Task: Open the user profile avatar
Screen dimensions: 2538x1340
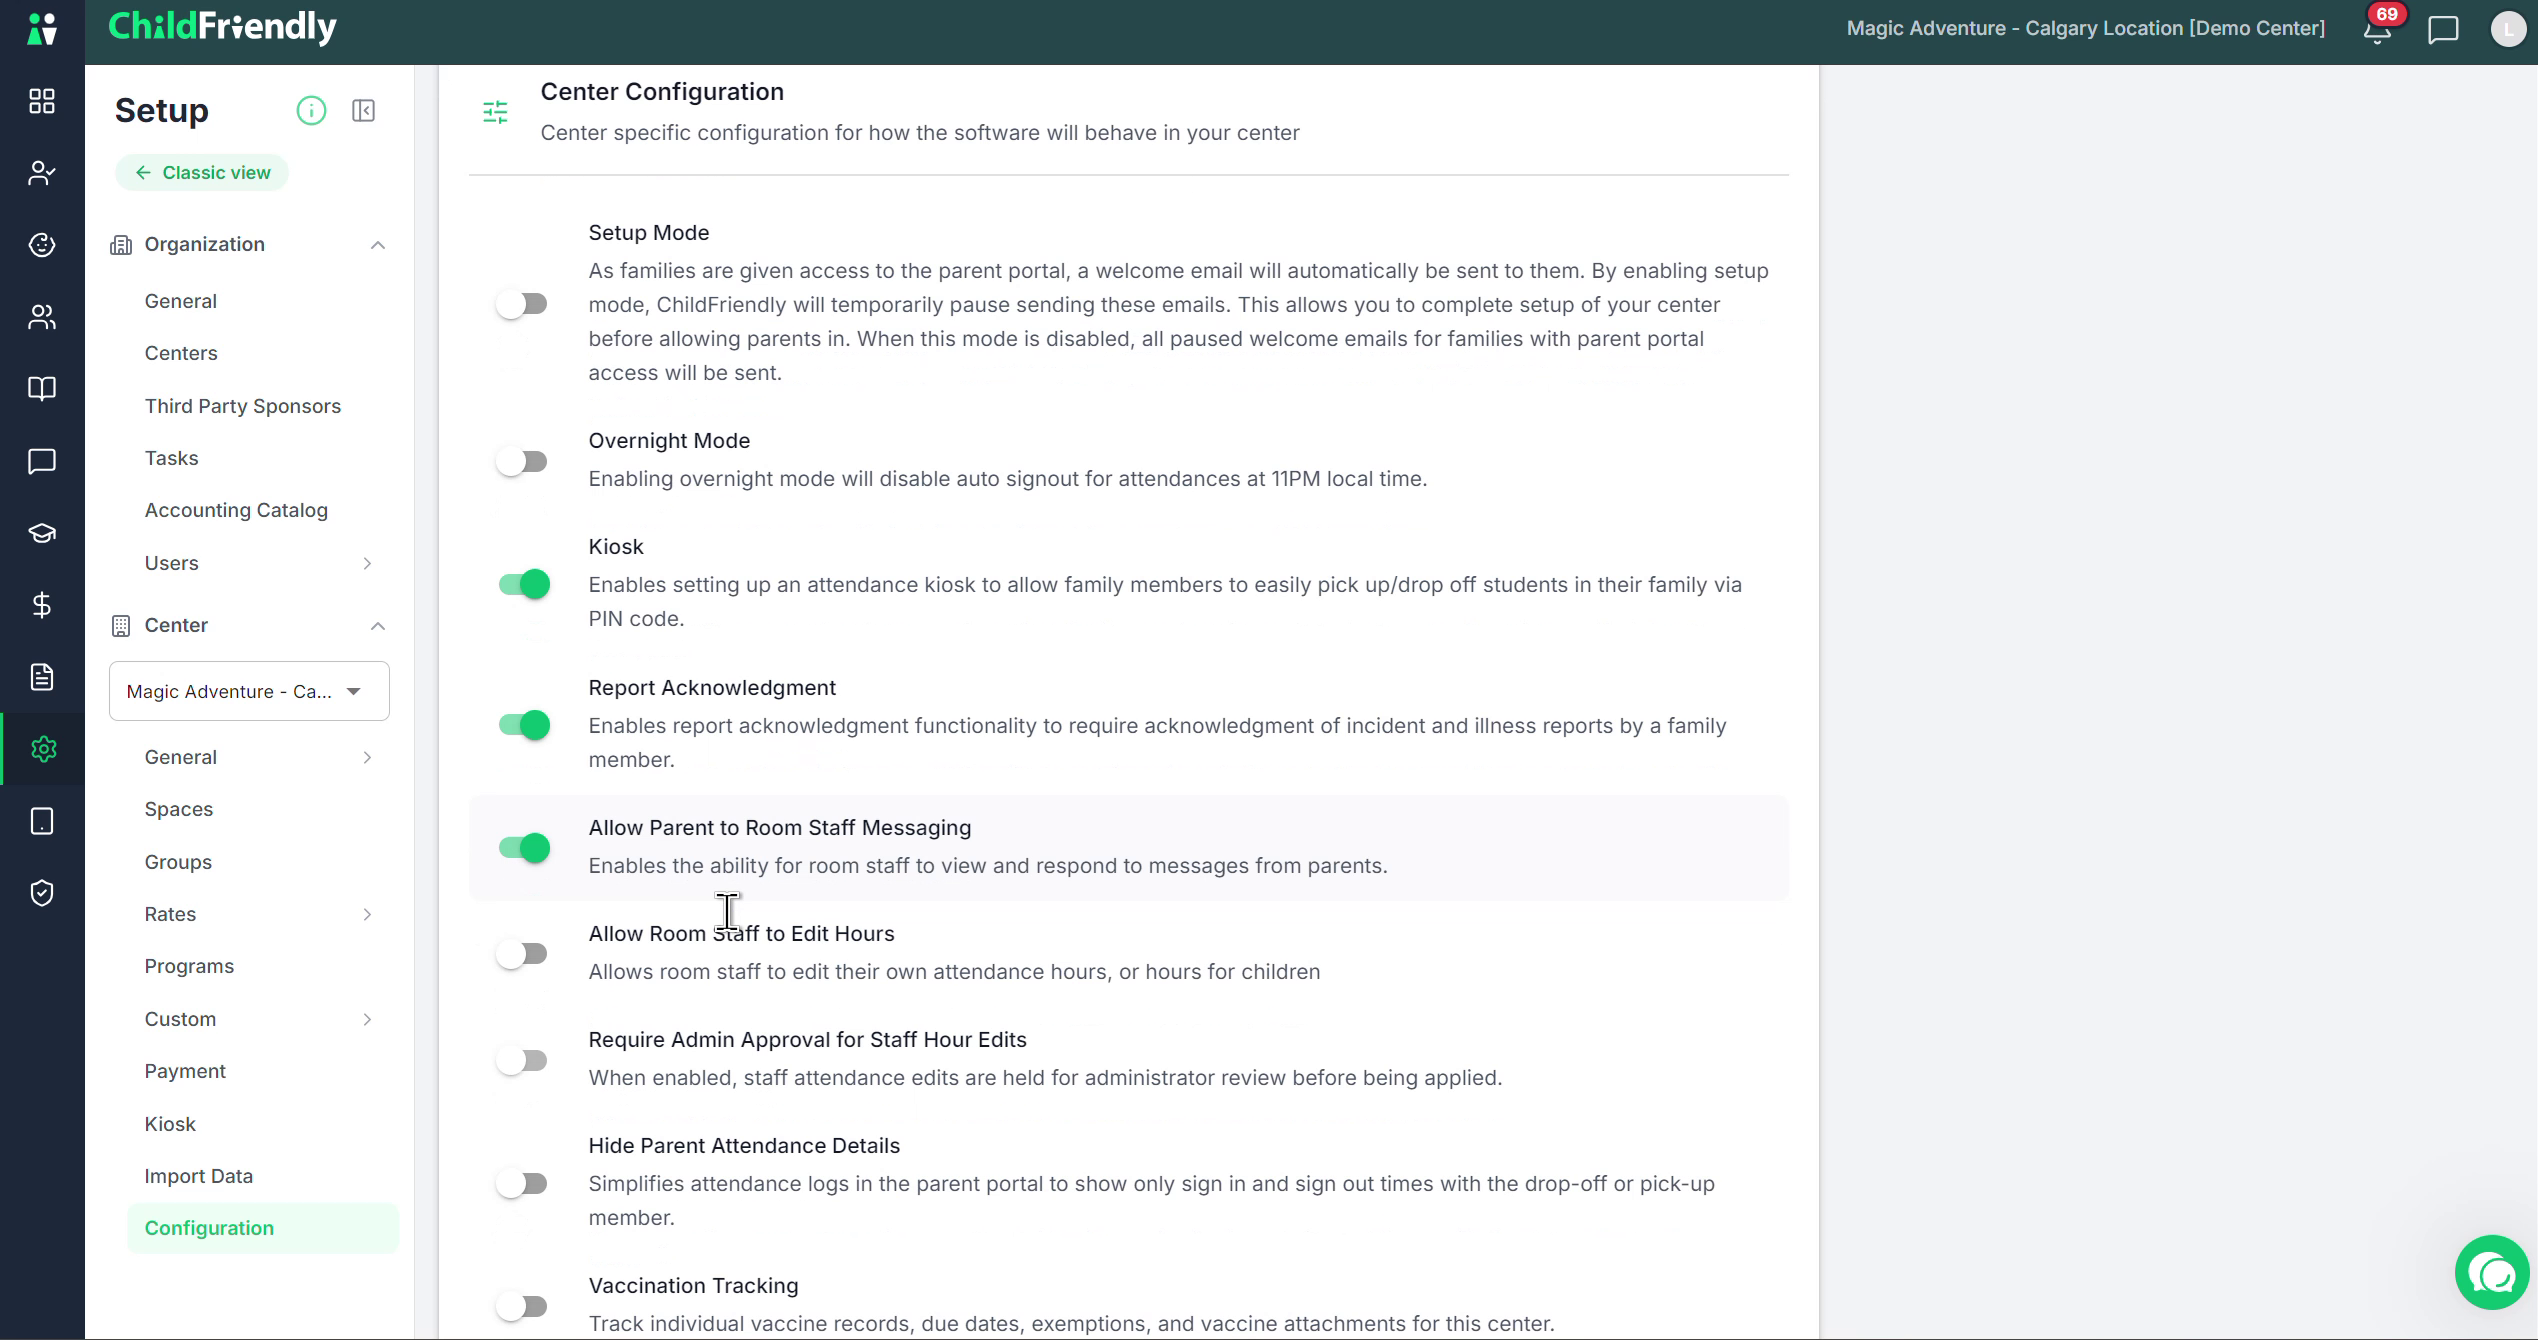Action: coord(2507,30)
